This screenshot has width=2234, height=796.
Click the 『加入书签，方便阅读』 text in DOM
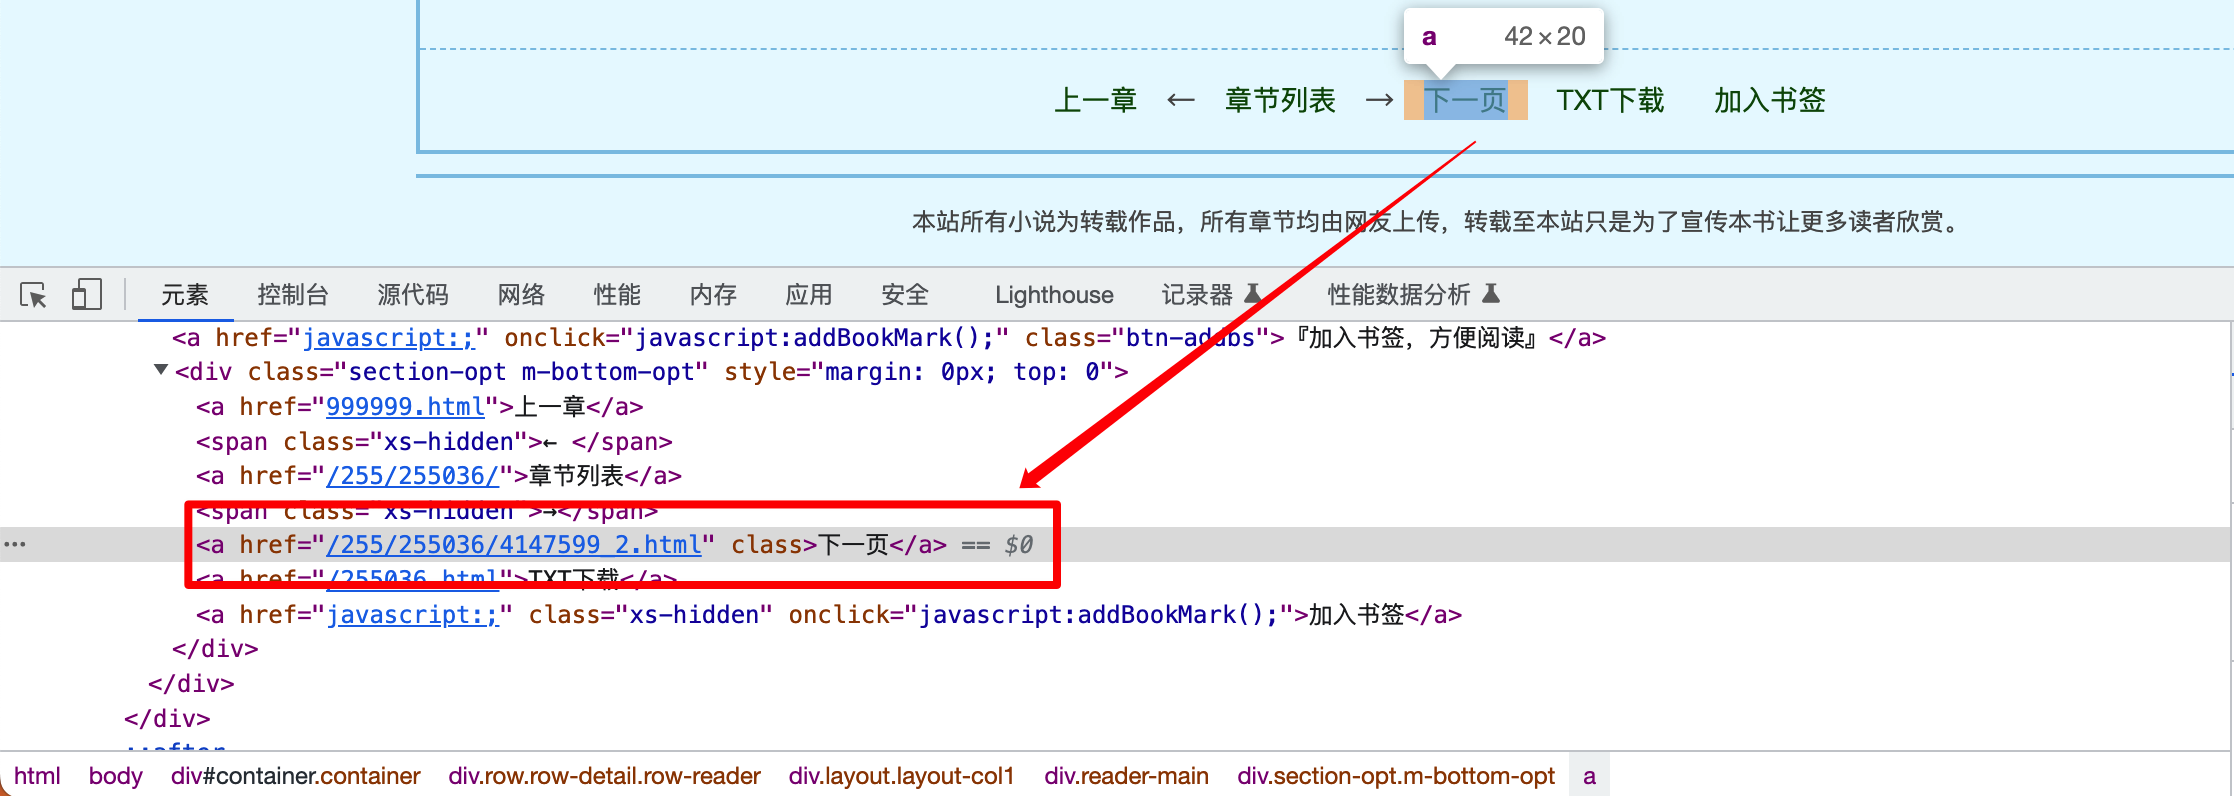(1417, 338)
